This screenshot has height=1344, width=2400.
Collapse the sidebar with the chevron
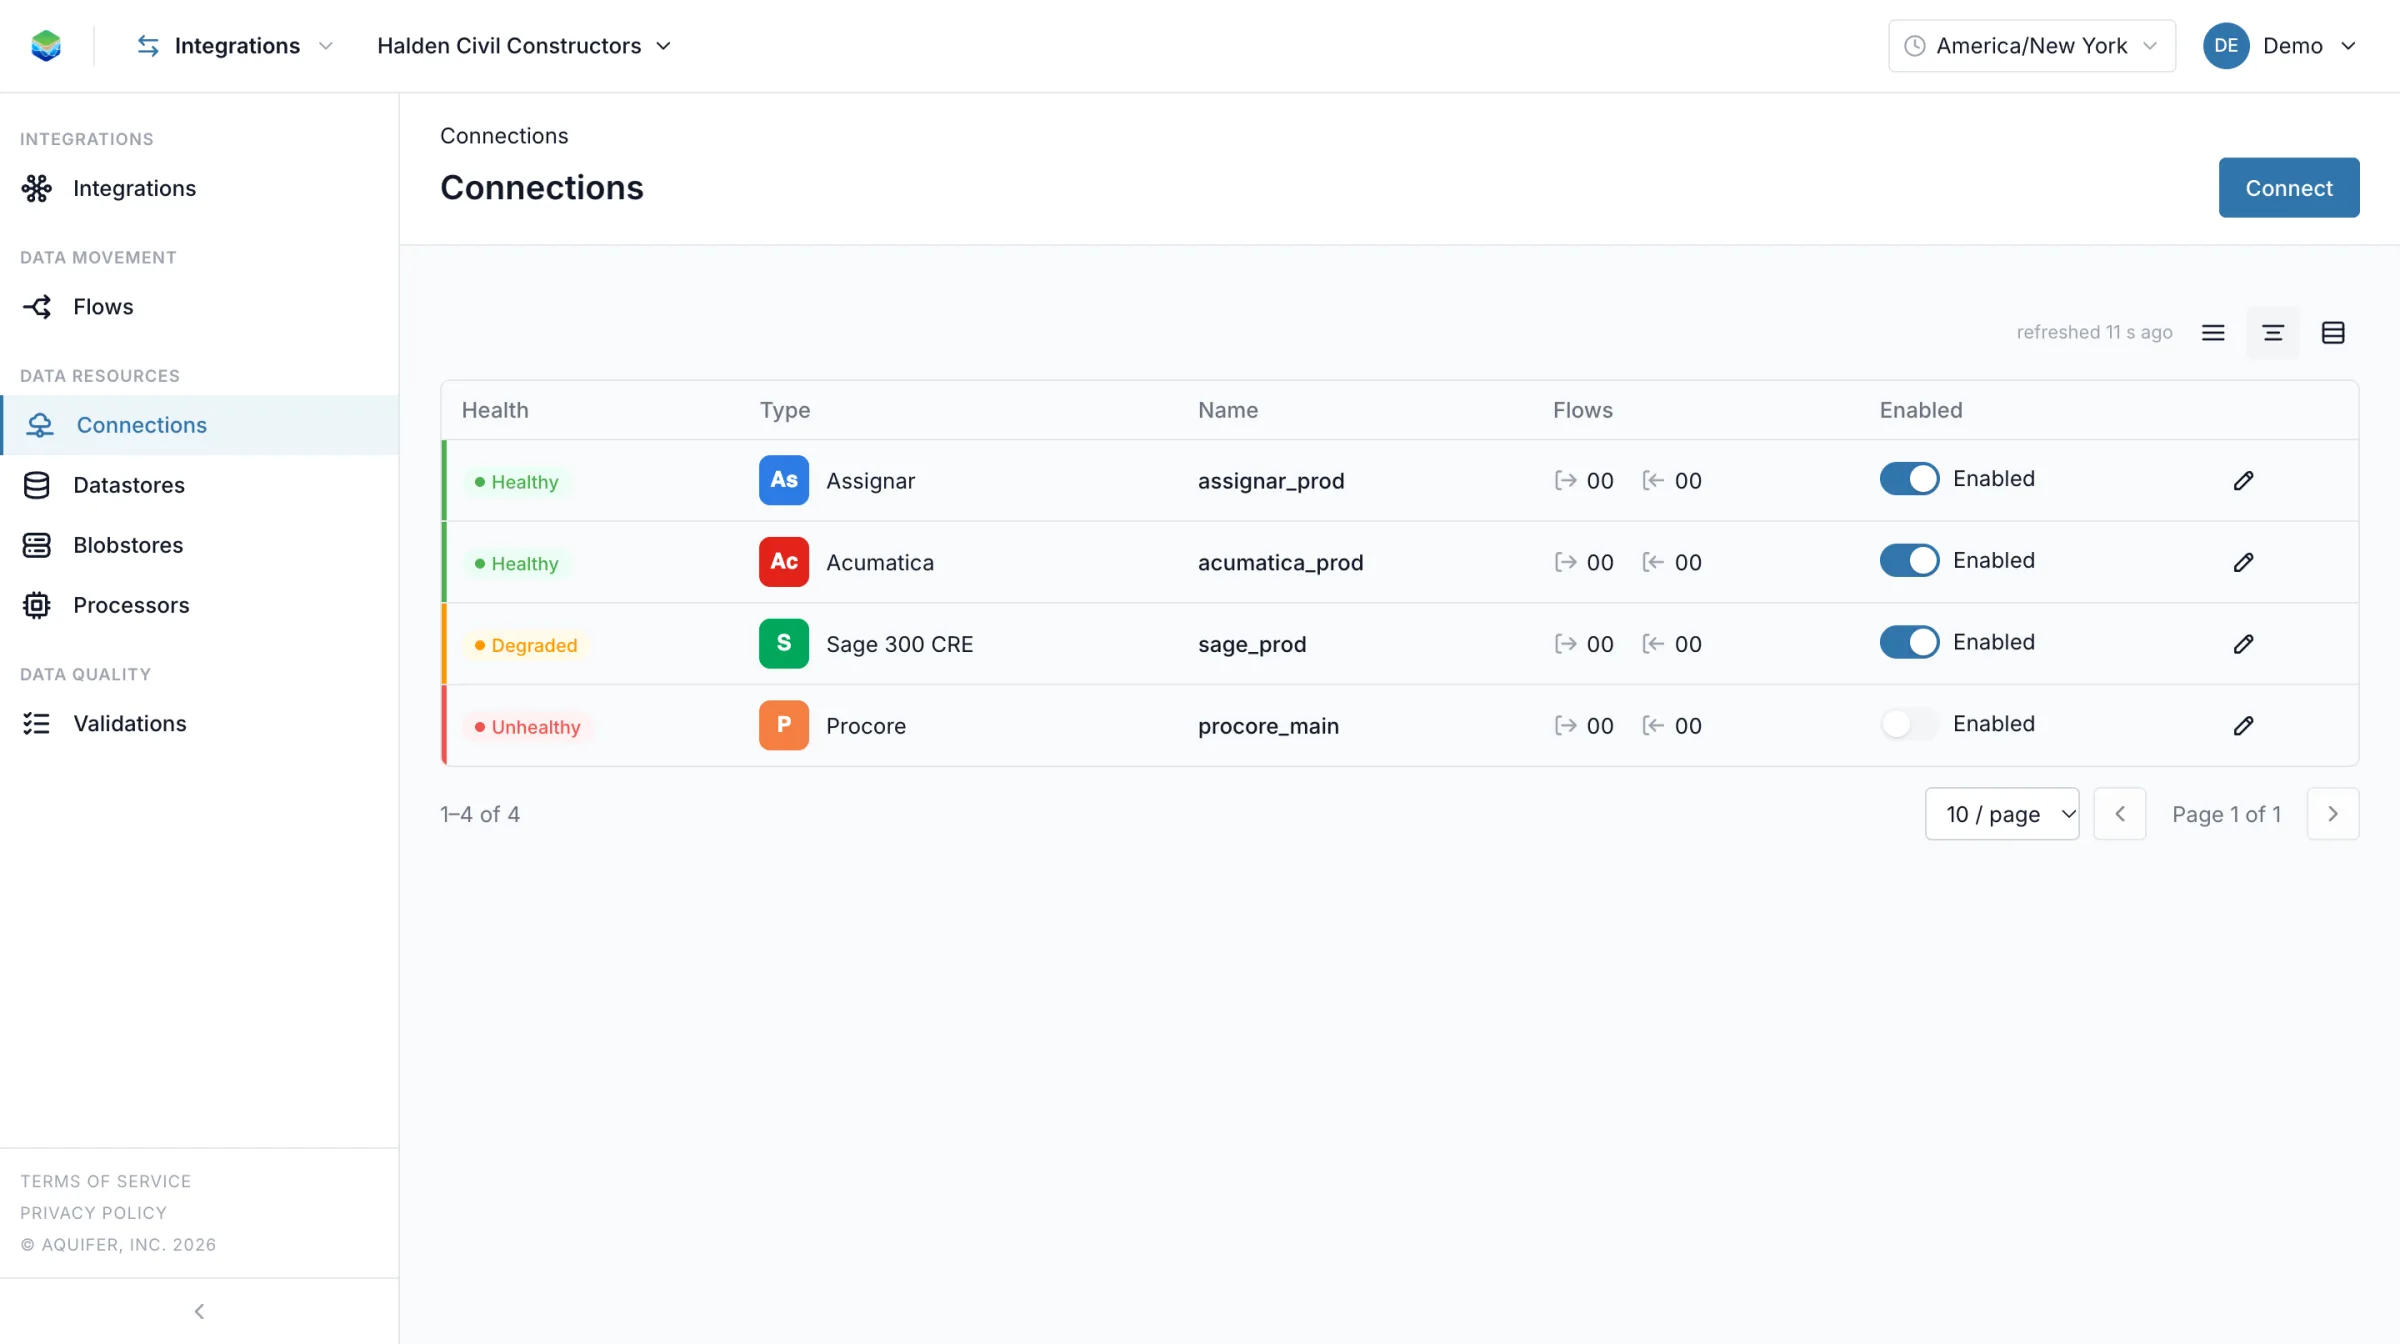pos(199,1311)
